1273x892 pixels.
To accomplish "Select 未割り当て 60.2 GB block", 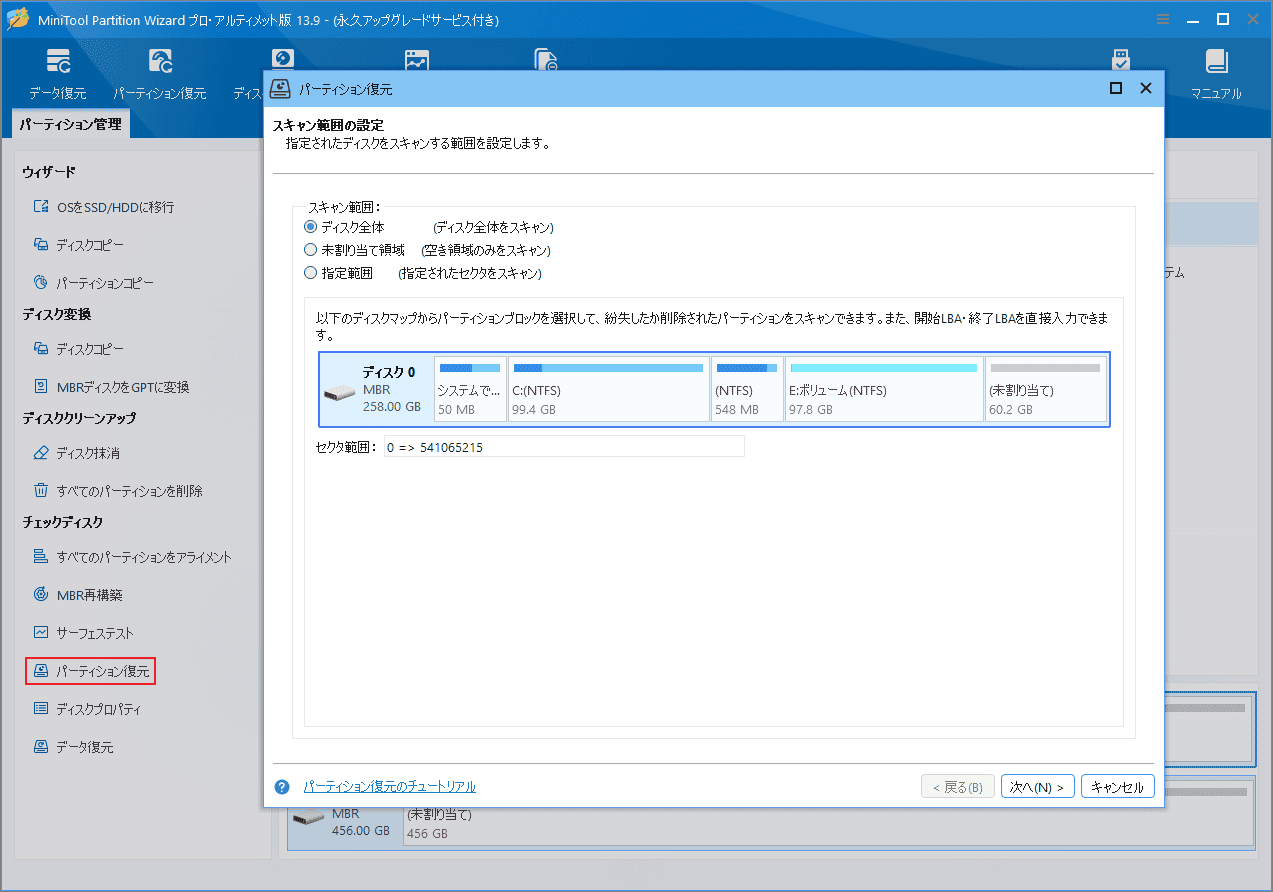I will (1045, 389).
